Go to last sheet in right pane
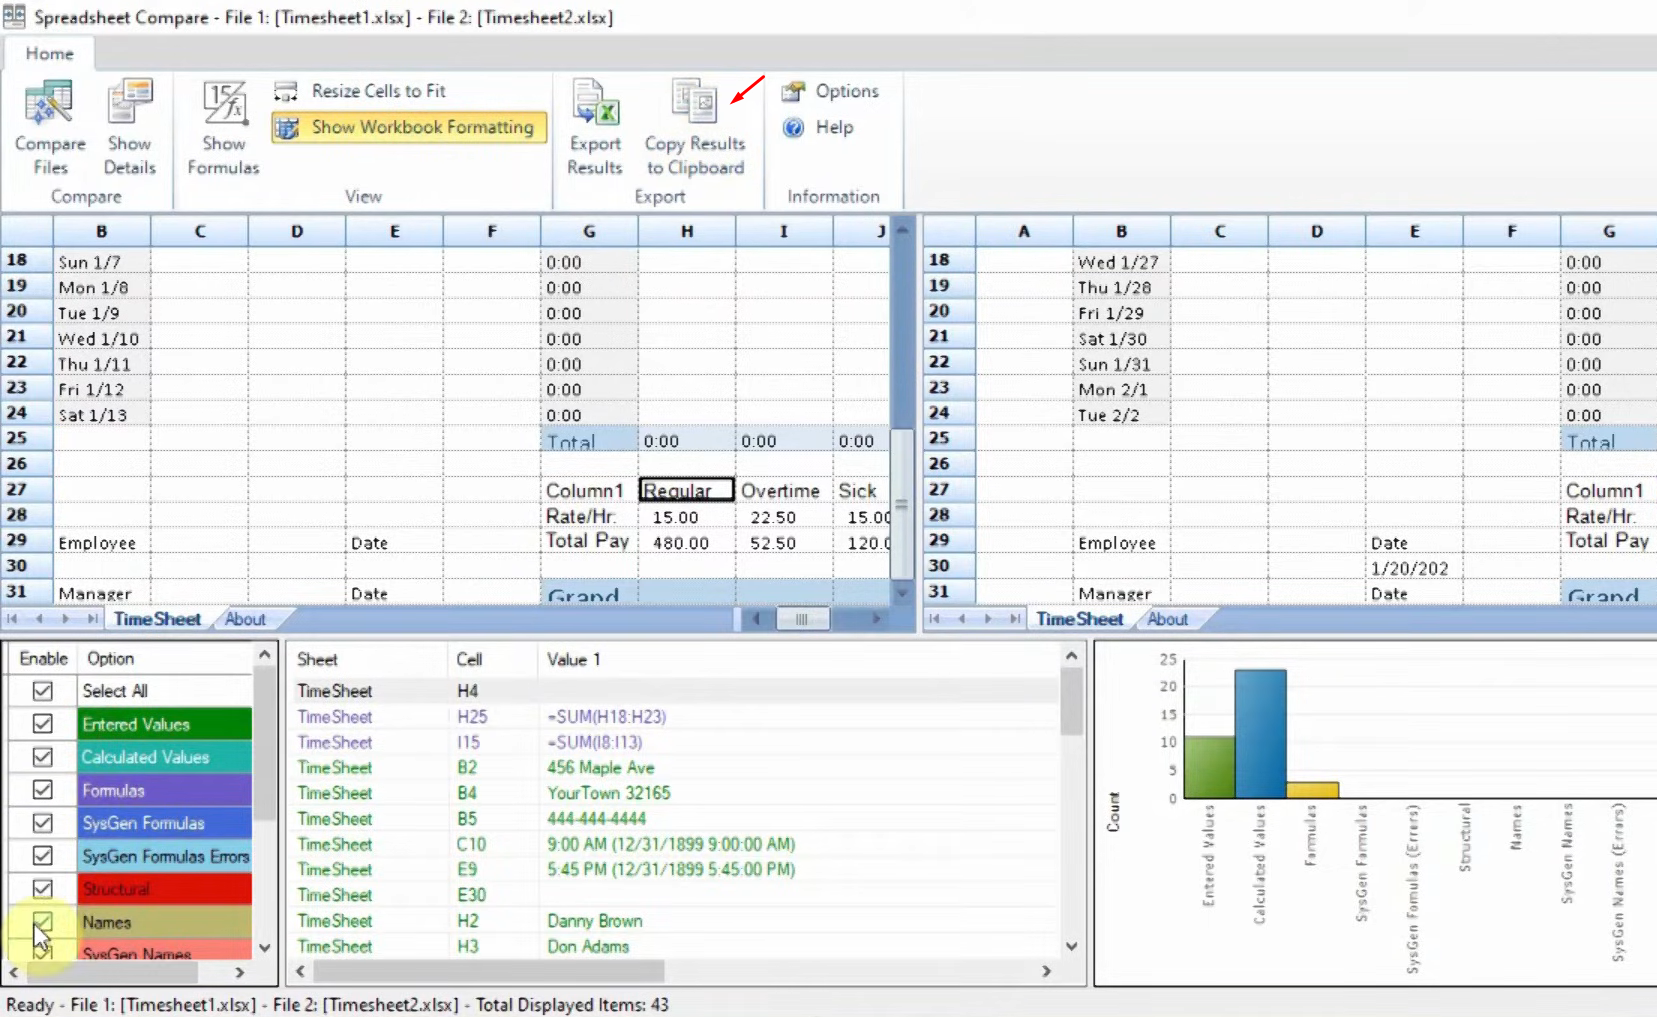The width and height of the screenshot is (1657, 1017). click(x=1014, y=619)
